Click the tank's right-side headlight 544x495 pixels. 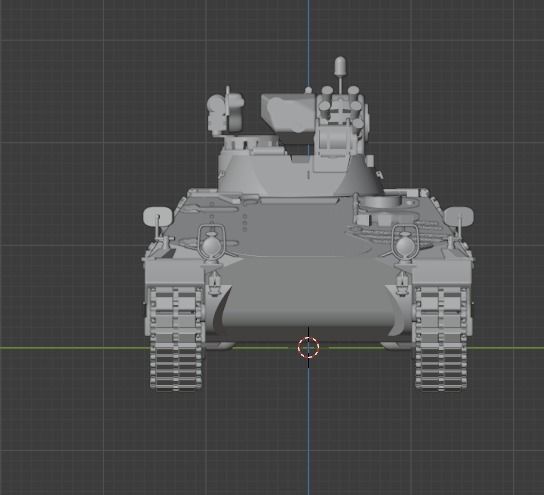click(405, 245)
